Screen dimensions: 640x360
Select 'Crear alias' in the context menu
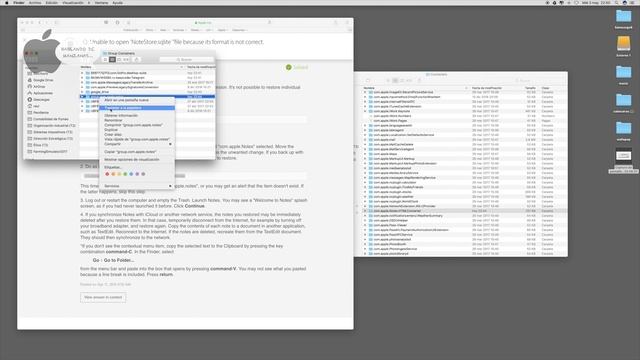pos(137,134)
